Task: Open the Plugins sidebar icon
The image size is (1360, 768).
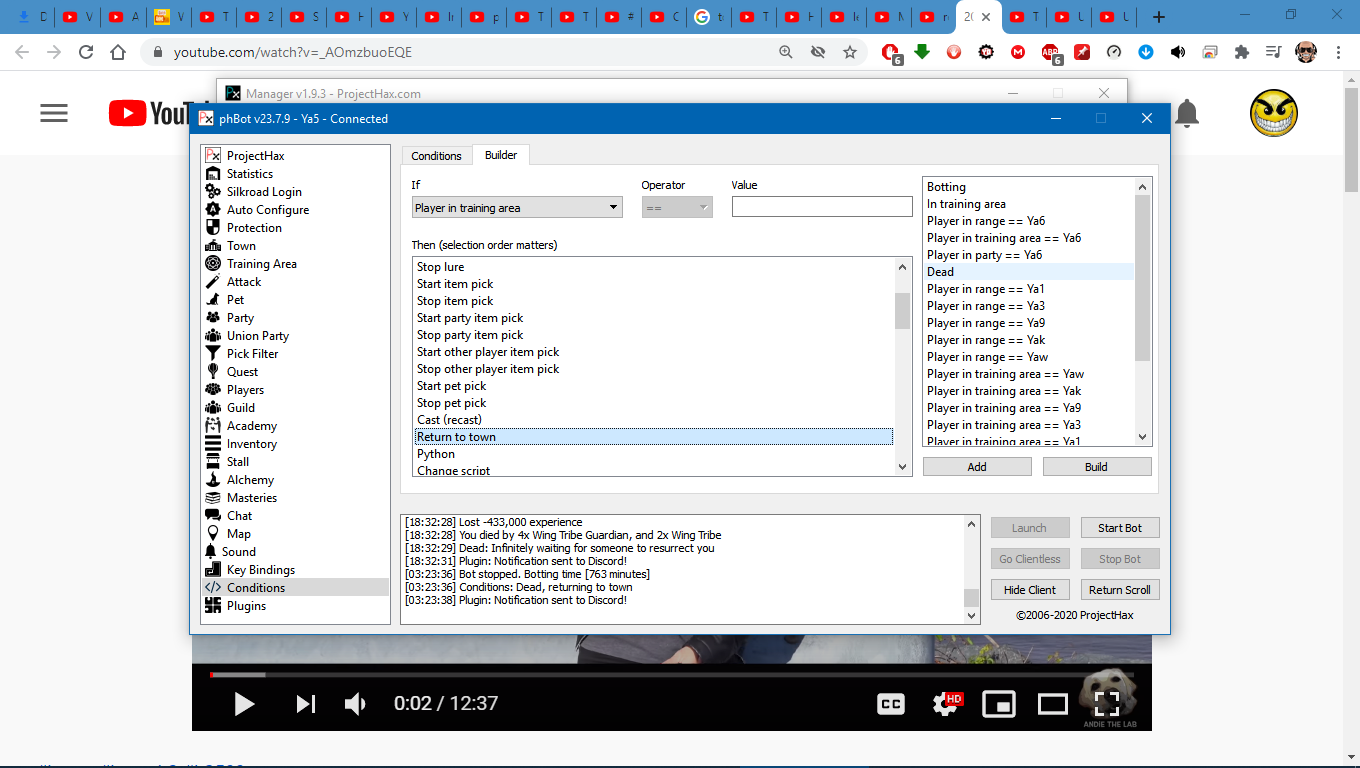Action: [x=212, y=606]
